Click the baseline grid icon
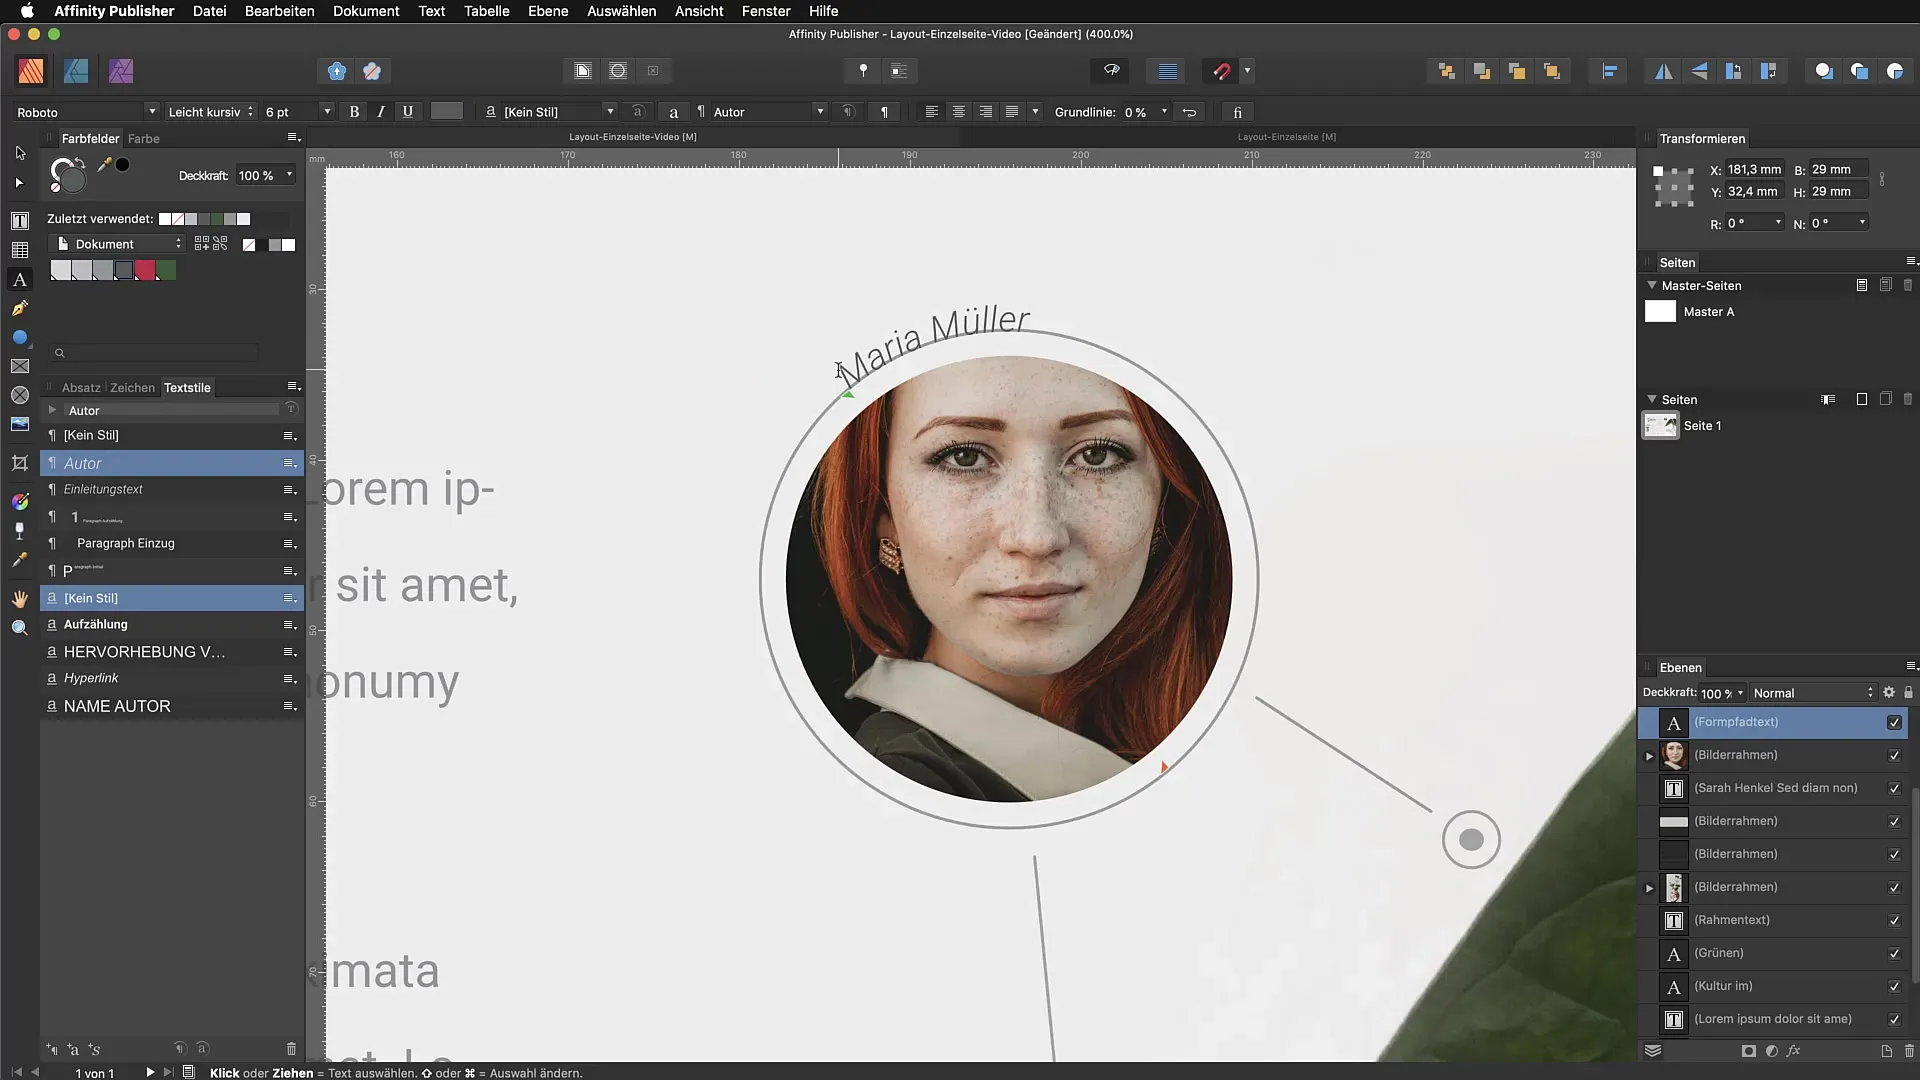1920x1080 pixels. (1167, 71)
